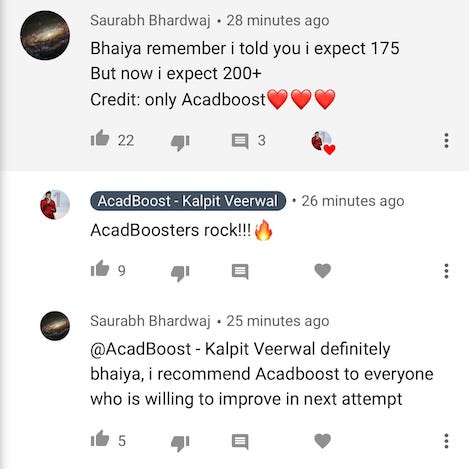The width and height of the screenshot is (469, 469).
Task: Like the reply recommending Acadboost to everyone
Action: (100, 439)
